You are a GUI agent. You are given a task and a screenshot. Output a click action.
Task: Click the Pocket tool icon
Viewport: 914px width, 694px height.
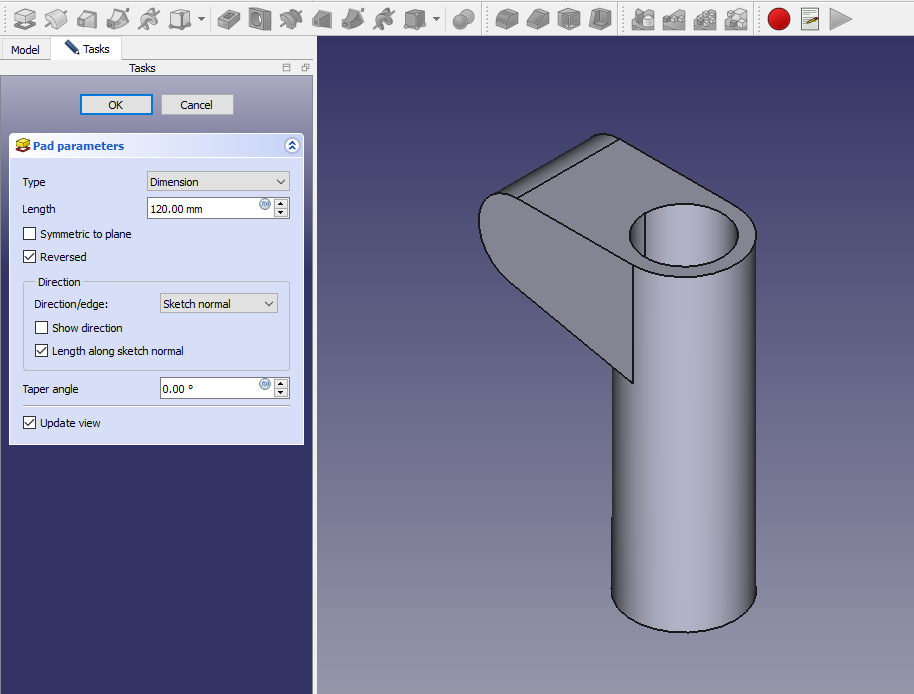[x=229, y=18]
